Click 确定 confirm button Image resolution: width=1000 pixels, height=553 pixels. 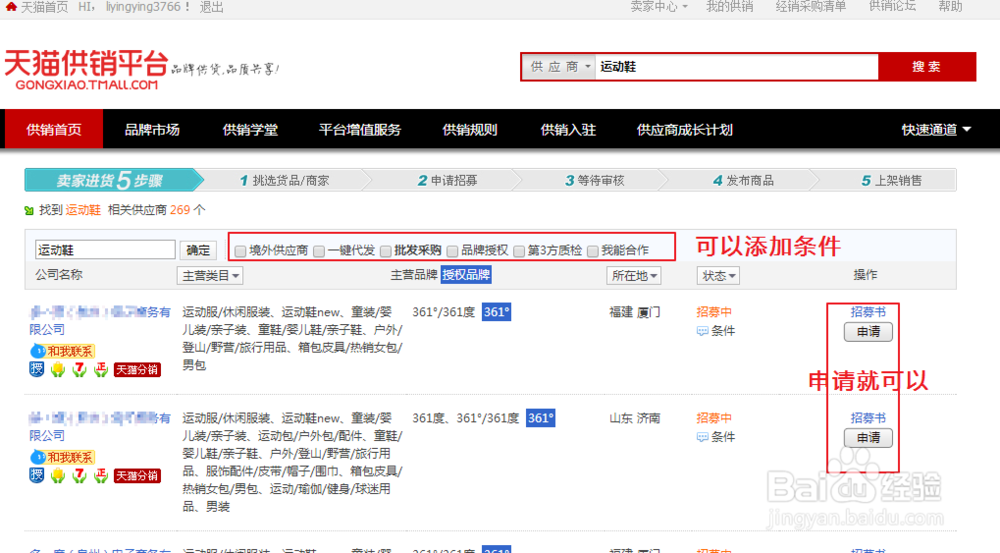pos(198,250)
